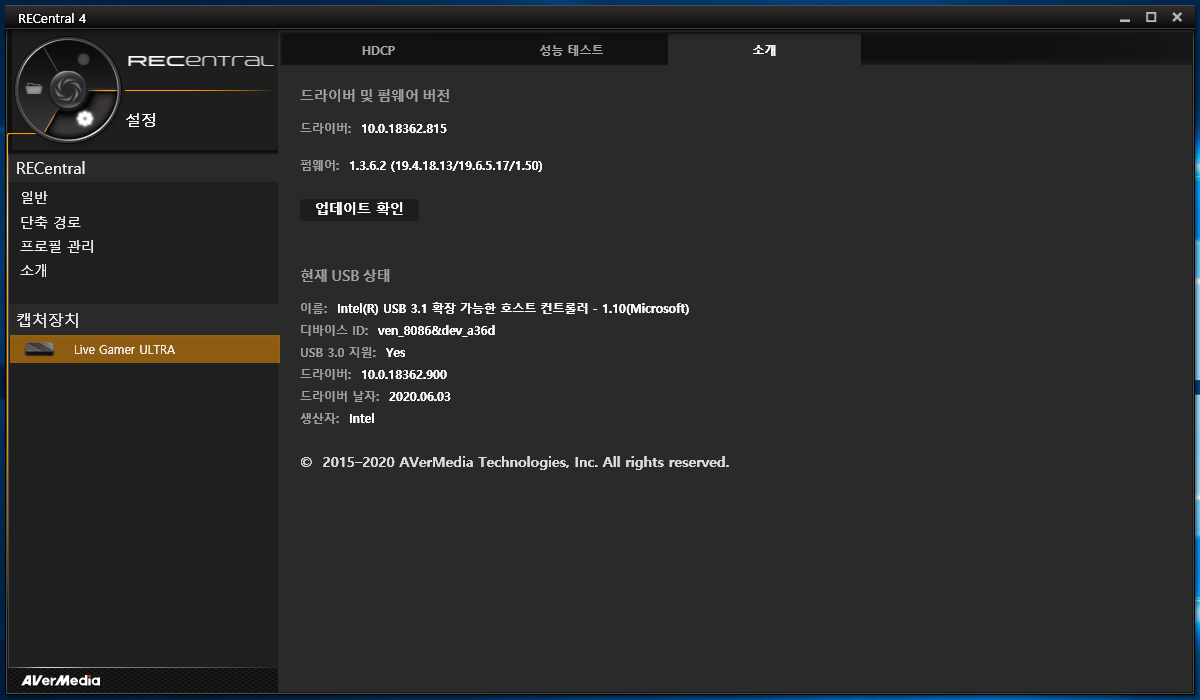The height and width of the screenshot is (700, 1200).
Task: Click device ID ven_8086&dev_a36d
Action: 436,330
